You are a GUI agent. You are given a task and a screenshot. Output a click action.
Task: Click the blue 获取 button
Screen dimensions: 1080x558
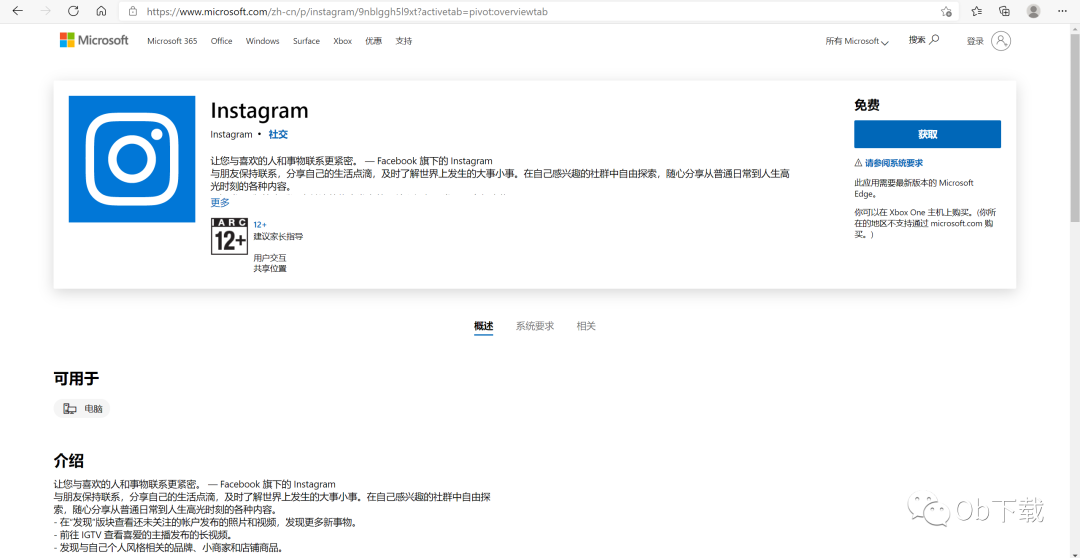(927, 134)
